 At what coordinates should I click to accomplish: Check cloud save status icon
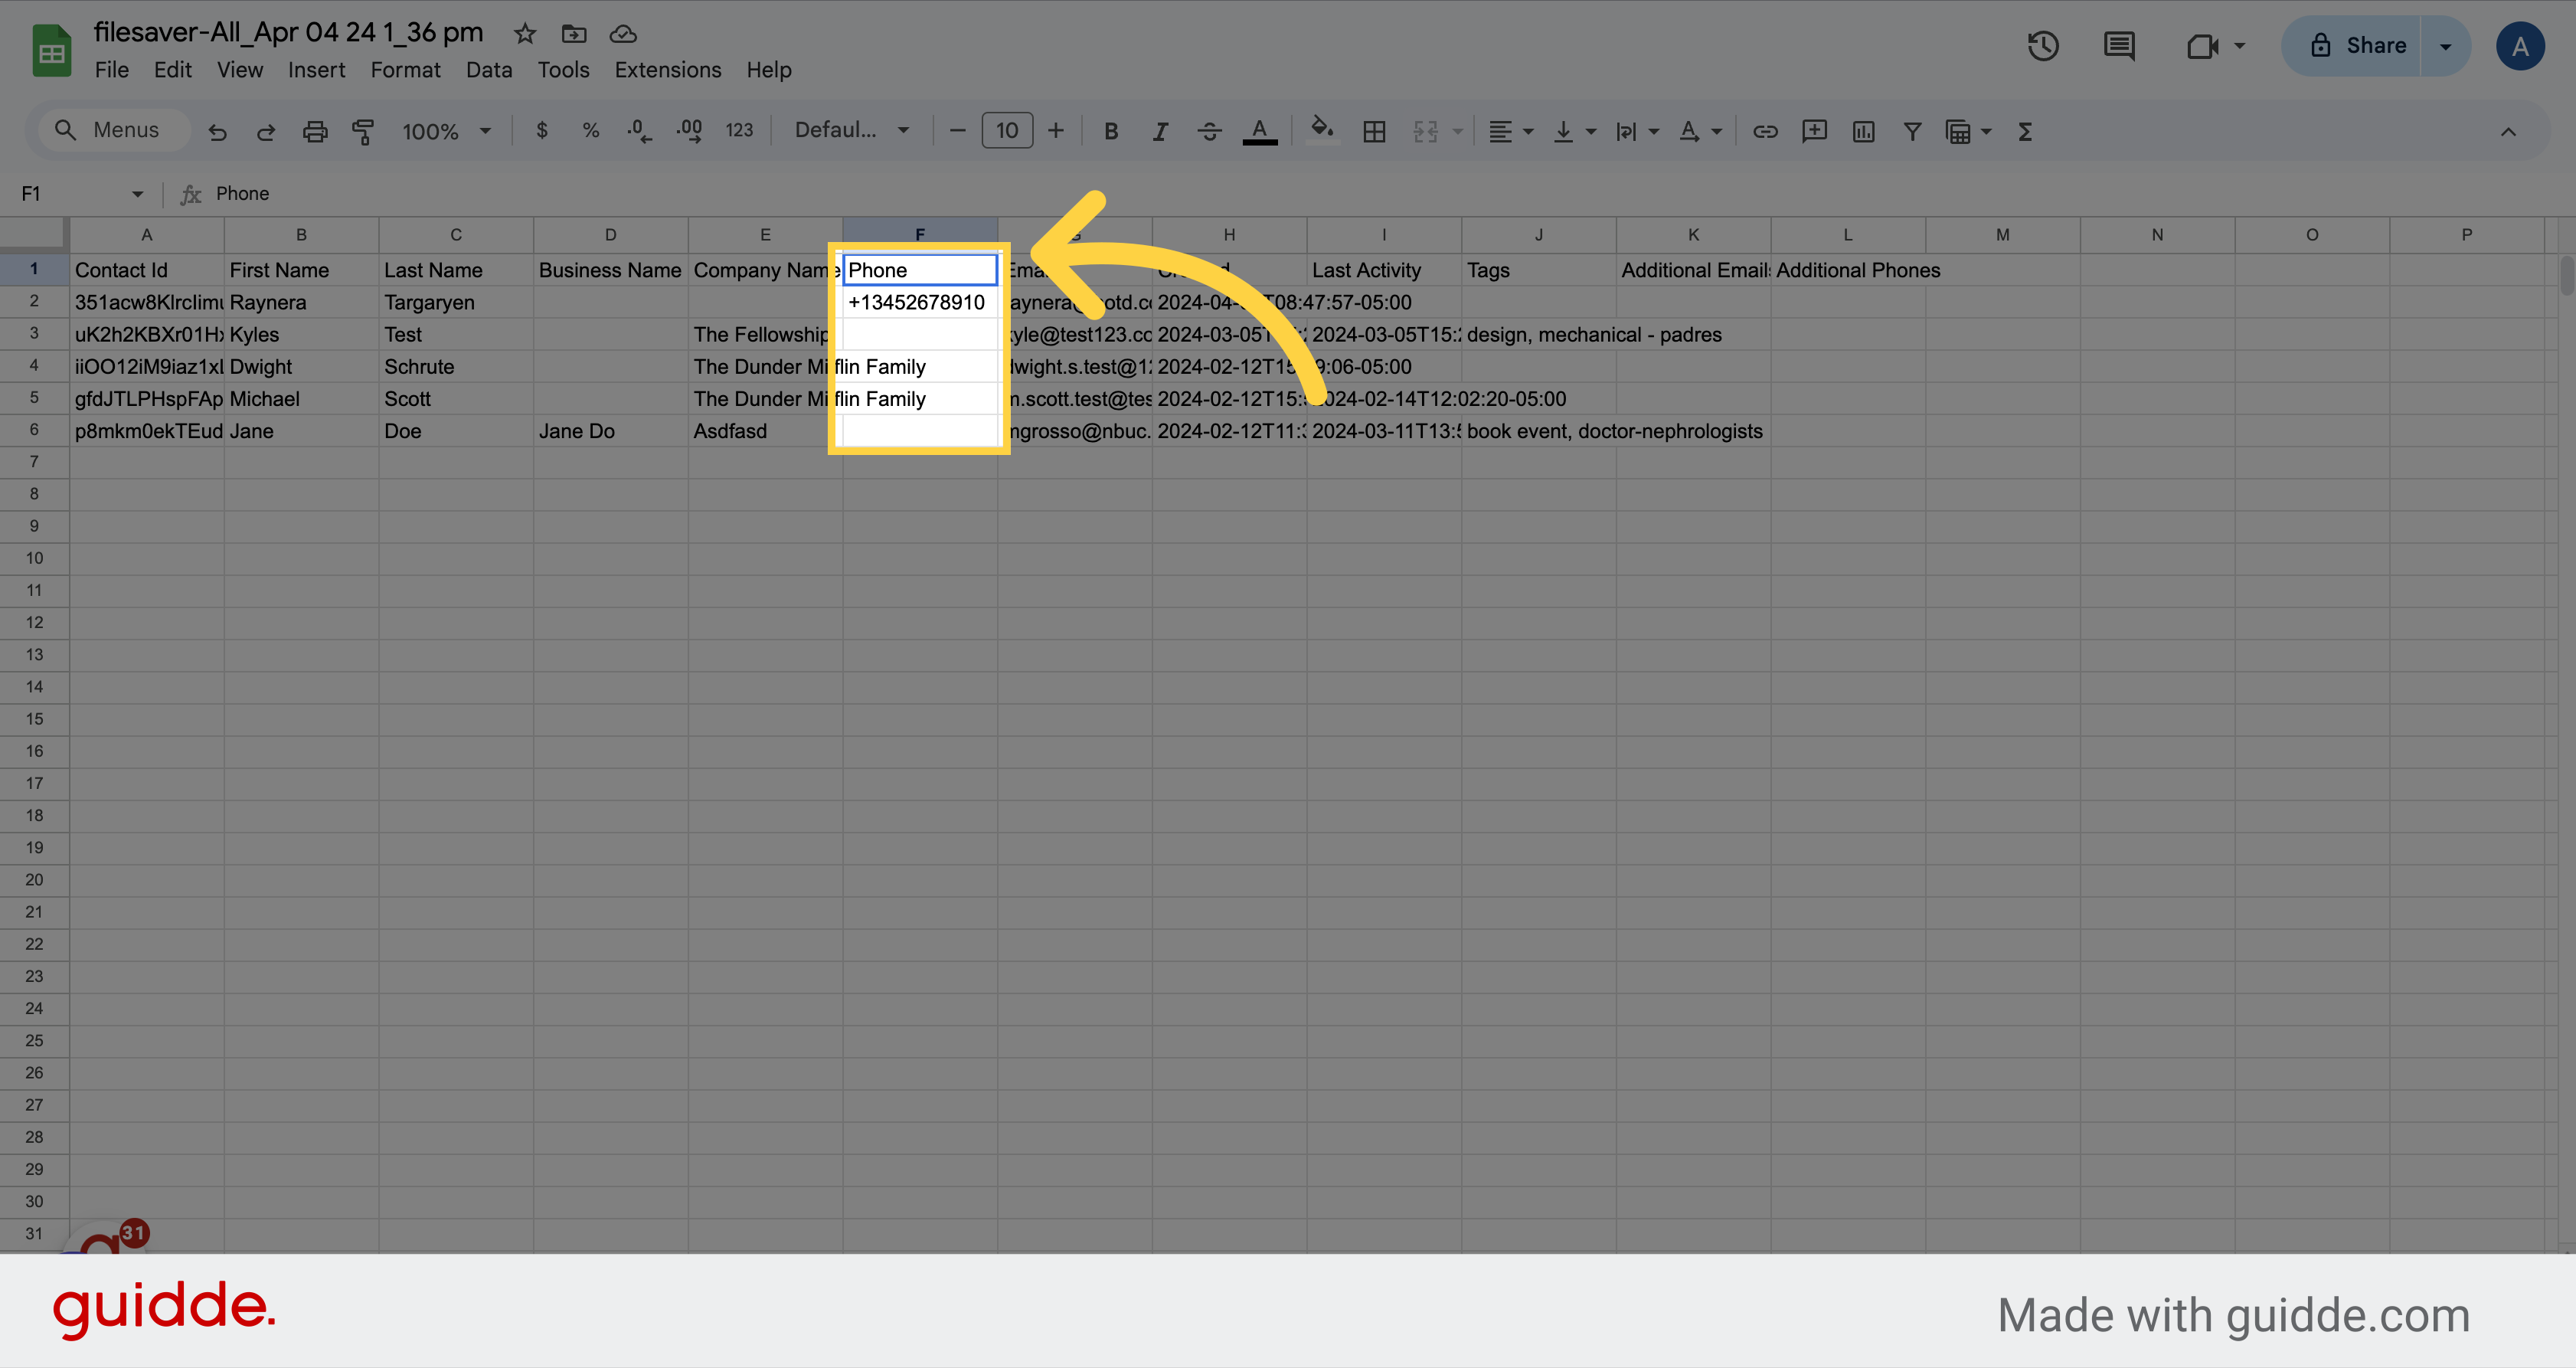(623, 34)
